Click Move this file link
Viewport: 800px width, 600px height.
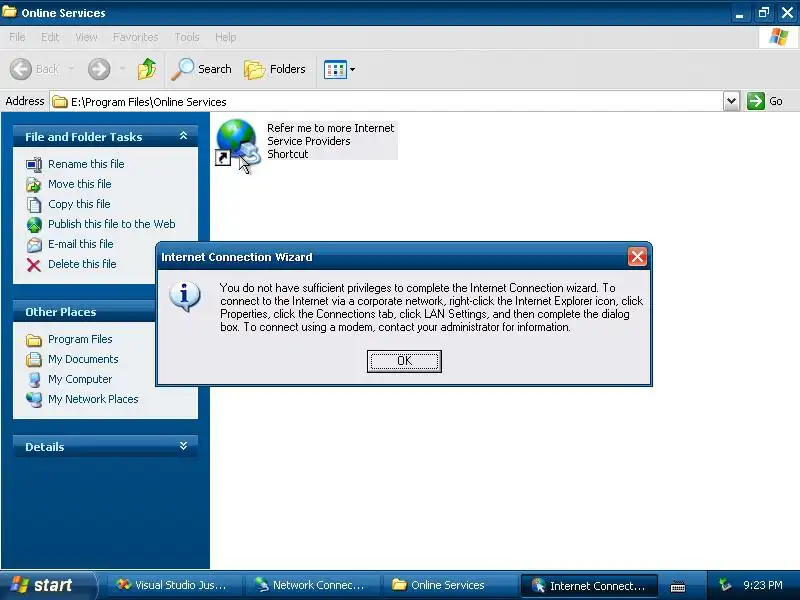pyautogui.click(x=80, y=184)
